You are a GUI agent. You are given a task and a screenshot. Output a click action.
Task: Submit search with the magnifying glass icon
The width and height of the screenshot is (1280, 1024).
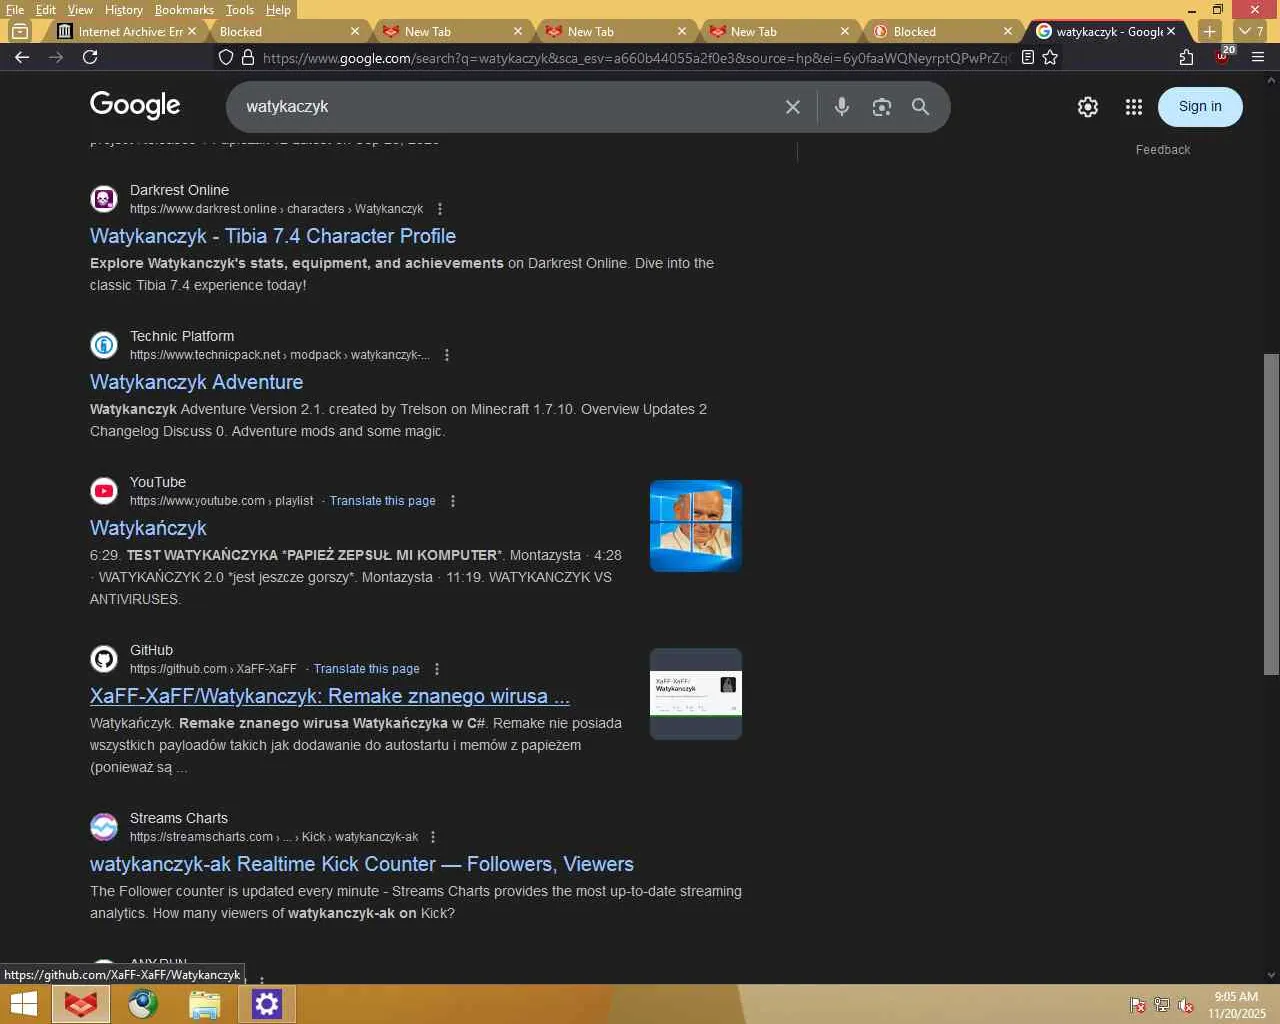point(921,107)
